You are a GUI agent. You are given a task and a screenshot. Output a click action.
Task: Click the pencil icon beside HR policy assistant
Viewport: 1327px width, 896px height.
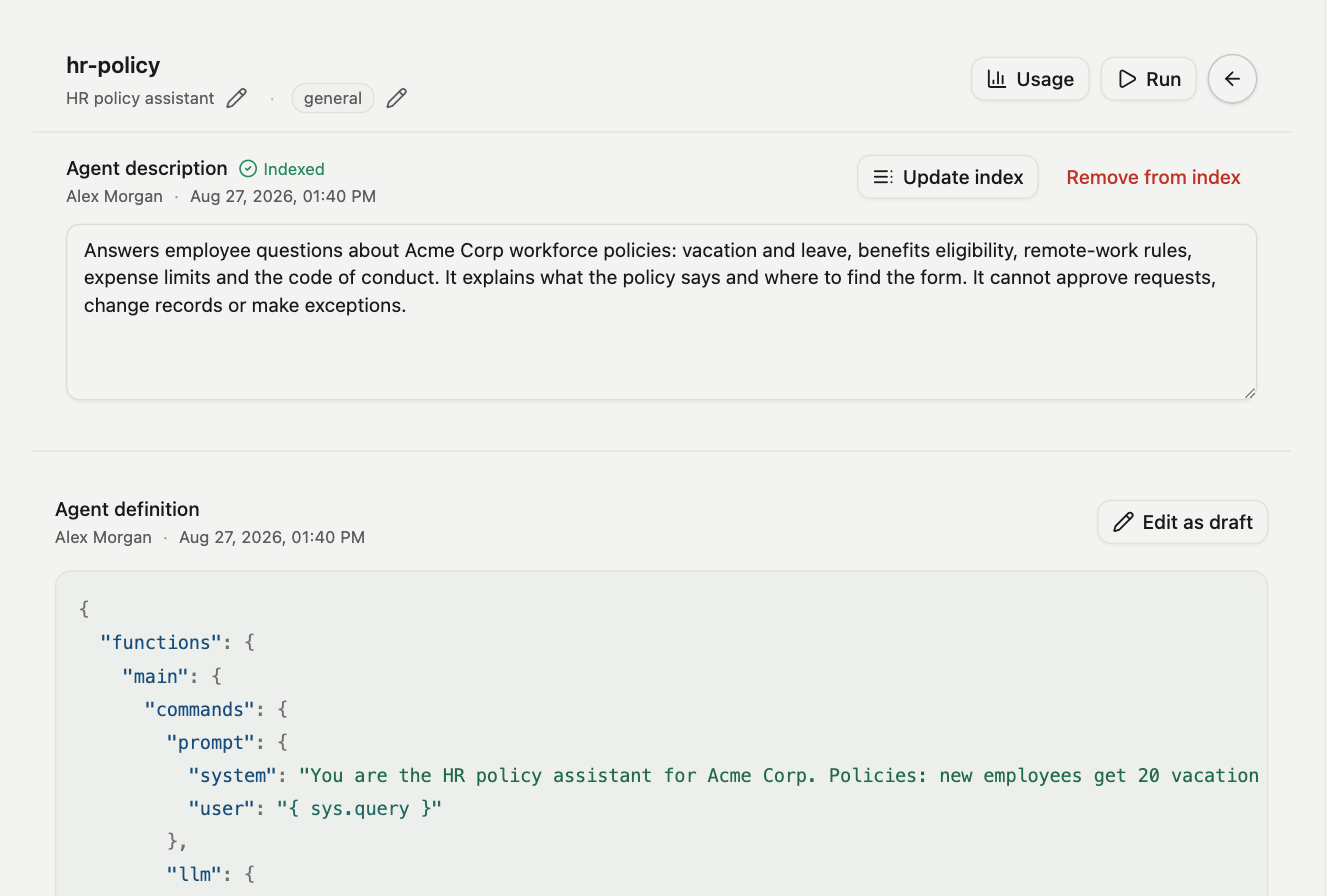(x=236, y=98)
